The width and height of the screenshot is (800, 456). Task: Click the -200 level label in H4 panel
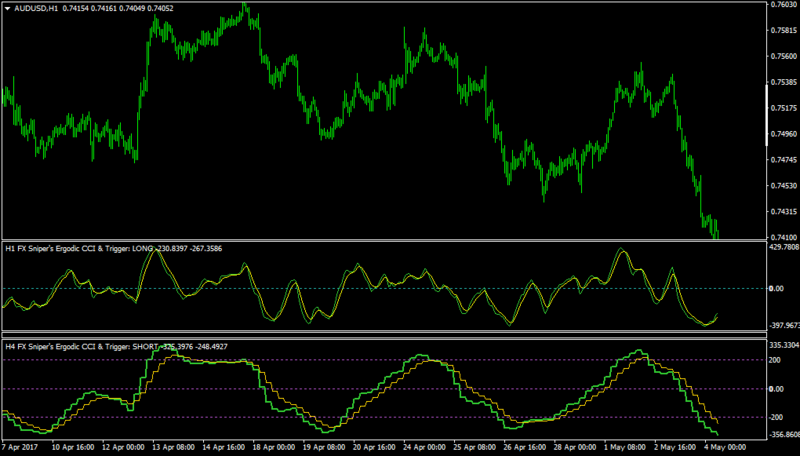776,417
